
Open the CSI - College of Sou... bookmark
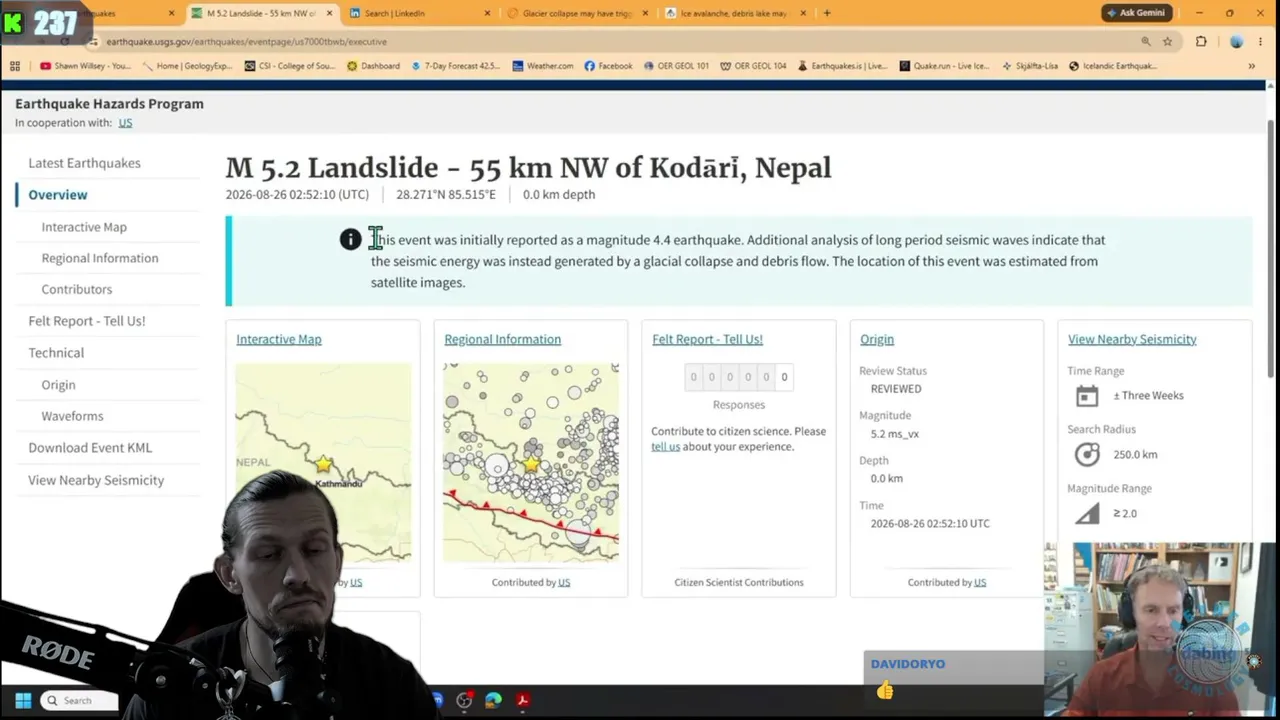[x=291, y=66]
